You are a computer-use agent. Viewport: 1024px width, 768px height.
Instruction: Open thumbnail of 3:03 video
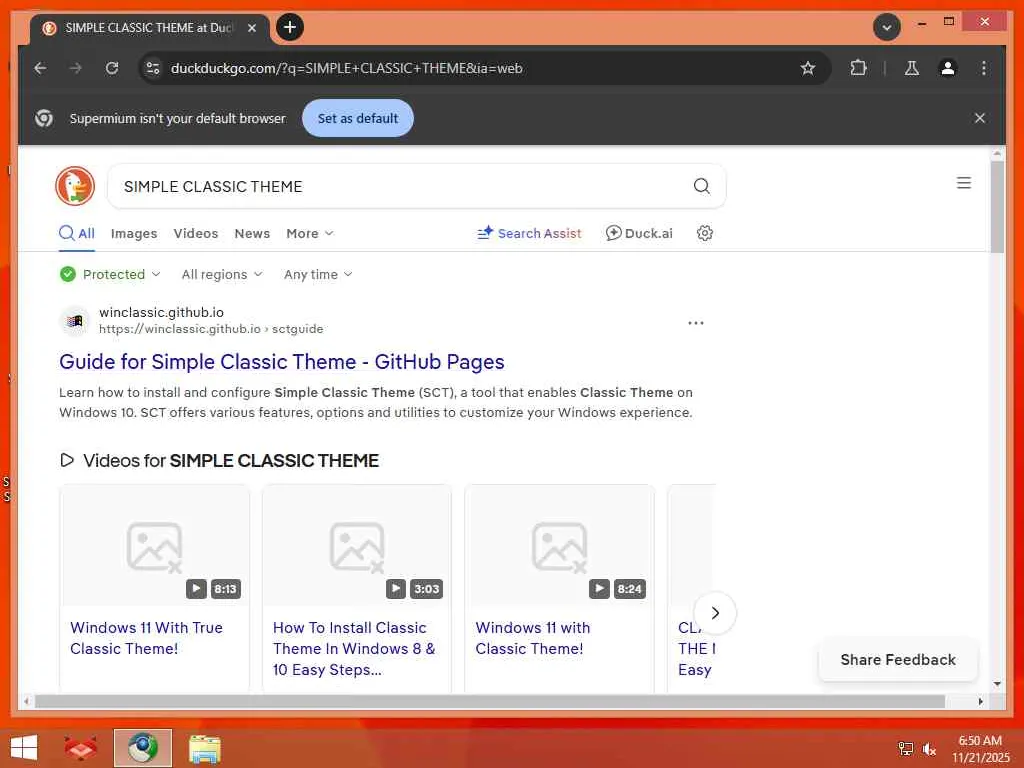point(357,546)
